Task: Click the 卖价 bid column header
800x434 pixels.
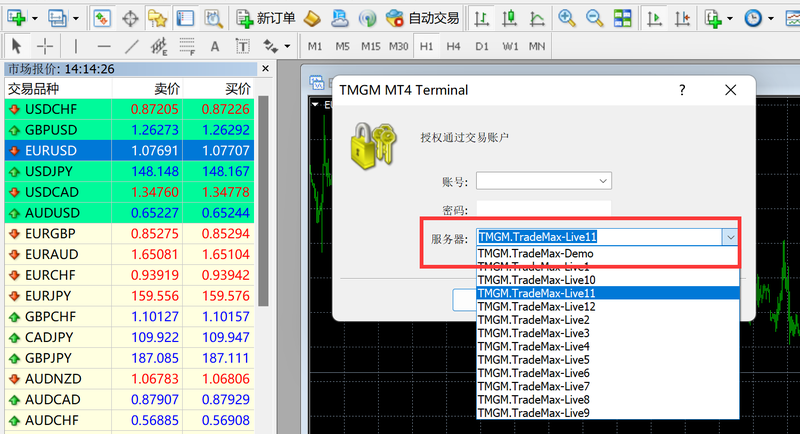Action: (x=147, y=89)
